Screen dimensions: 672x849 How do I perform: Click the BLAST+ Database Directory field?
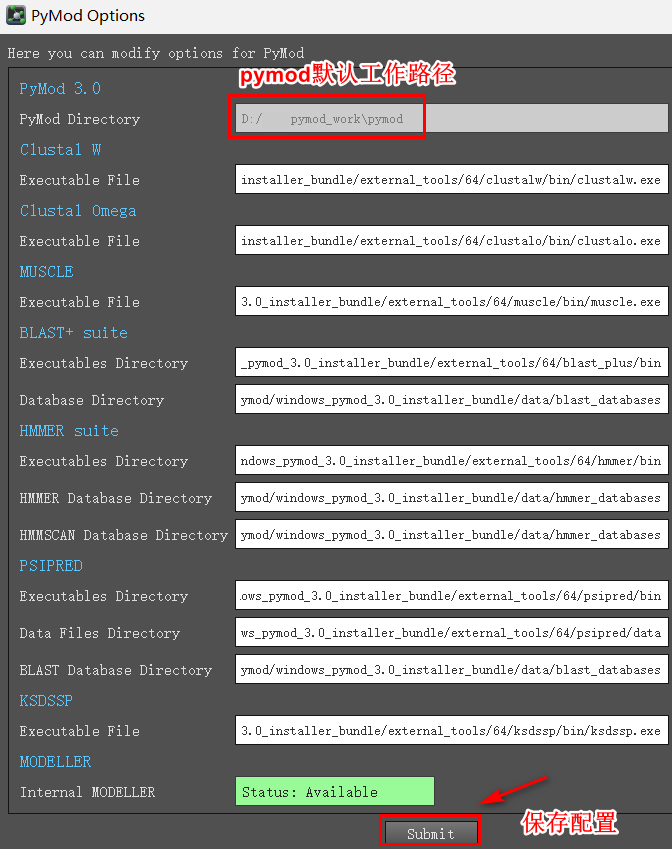452,400
